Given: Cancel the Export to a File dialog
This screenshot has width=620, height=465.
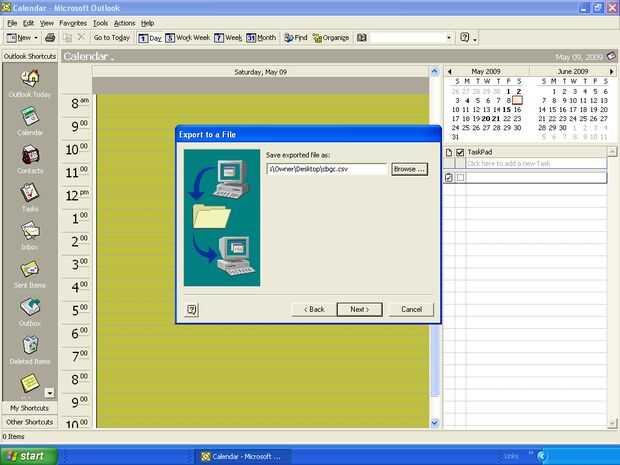Looking at the screenshot, I should tap(411, 309).
